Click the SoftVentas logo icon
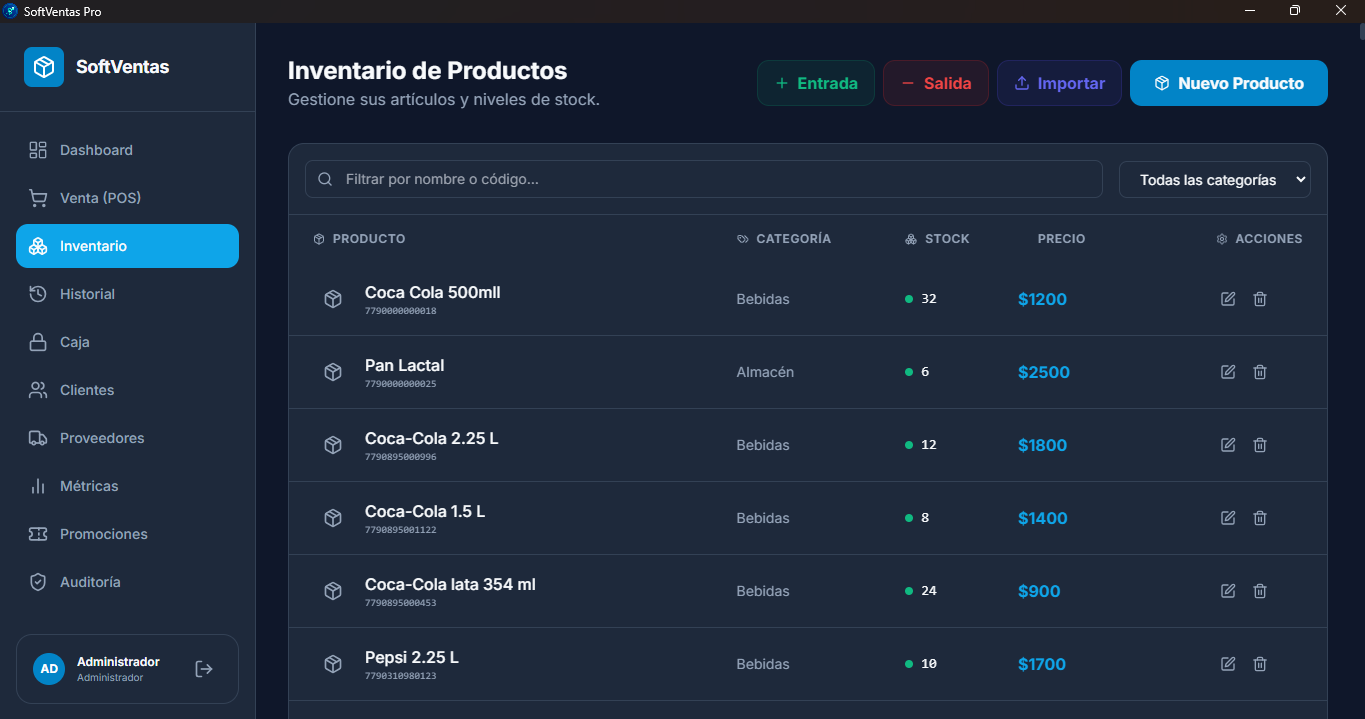1365x719 pixels. (x=42, y=66)
